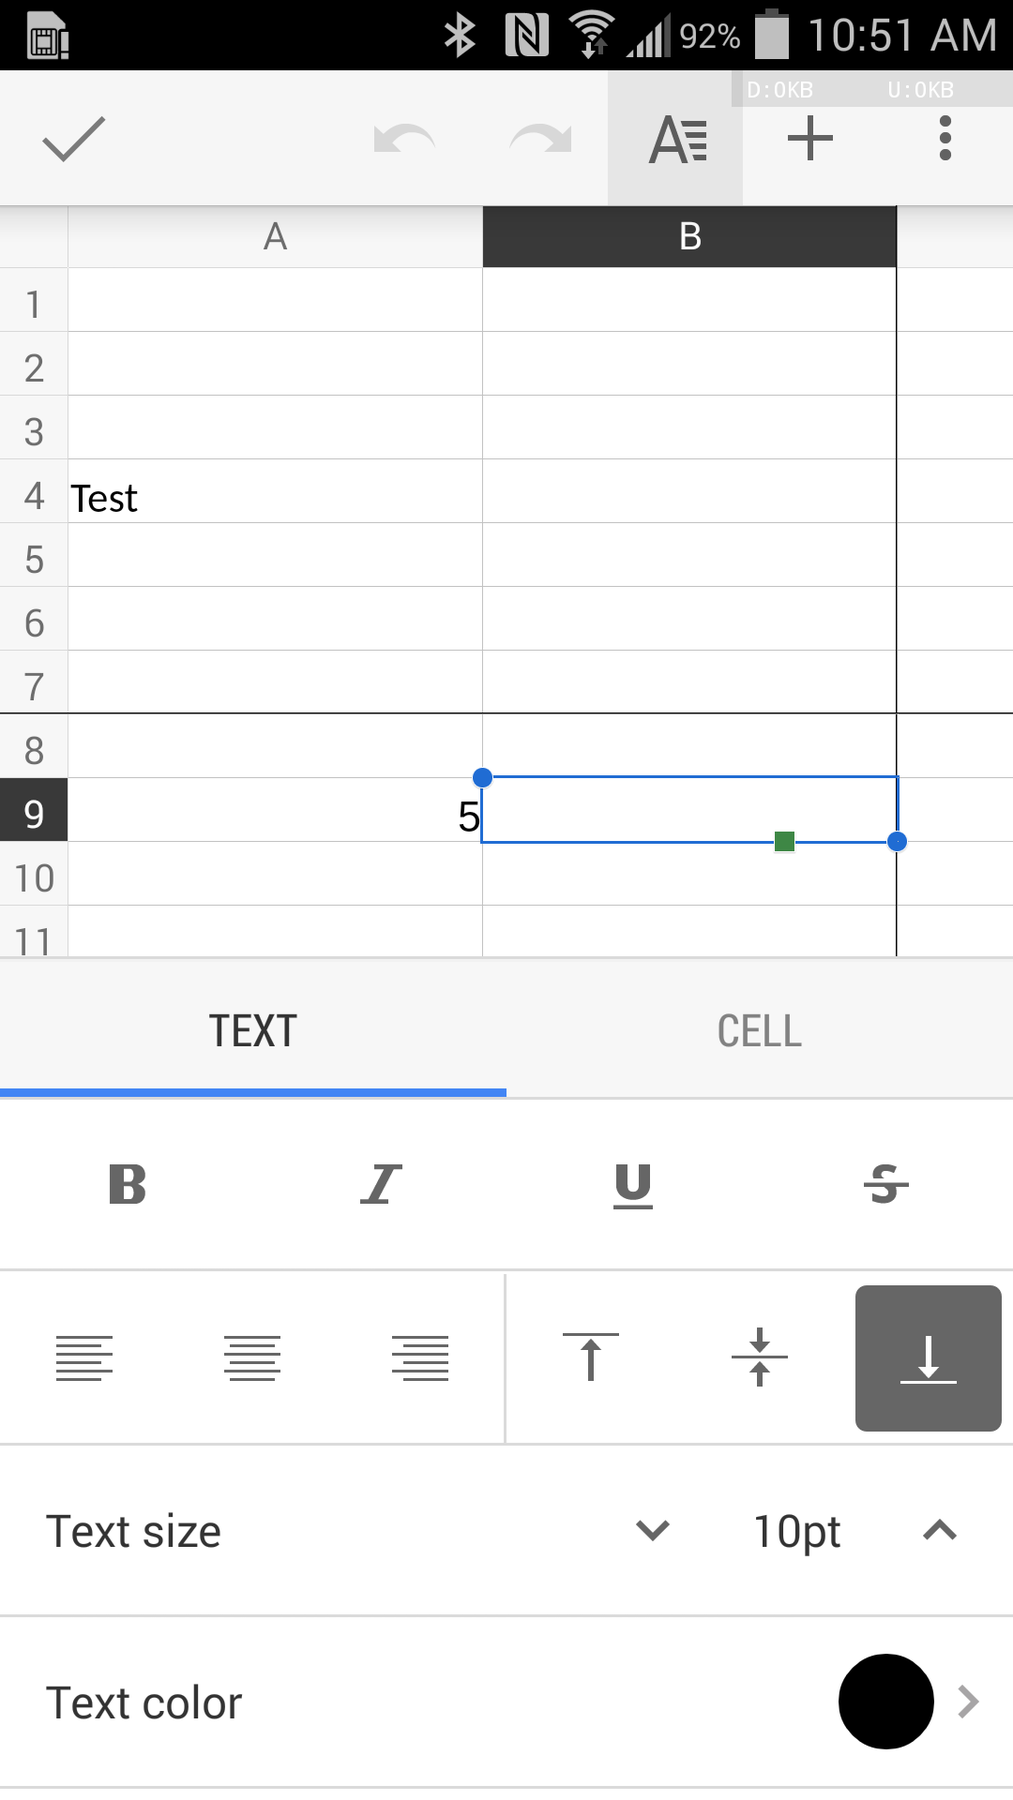Viewport: 1013px width, 1800px height.
Task: Click the Redo icon
Action: (x=538, y=138)
